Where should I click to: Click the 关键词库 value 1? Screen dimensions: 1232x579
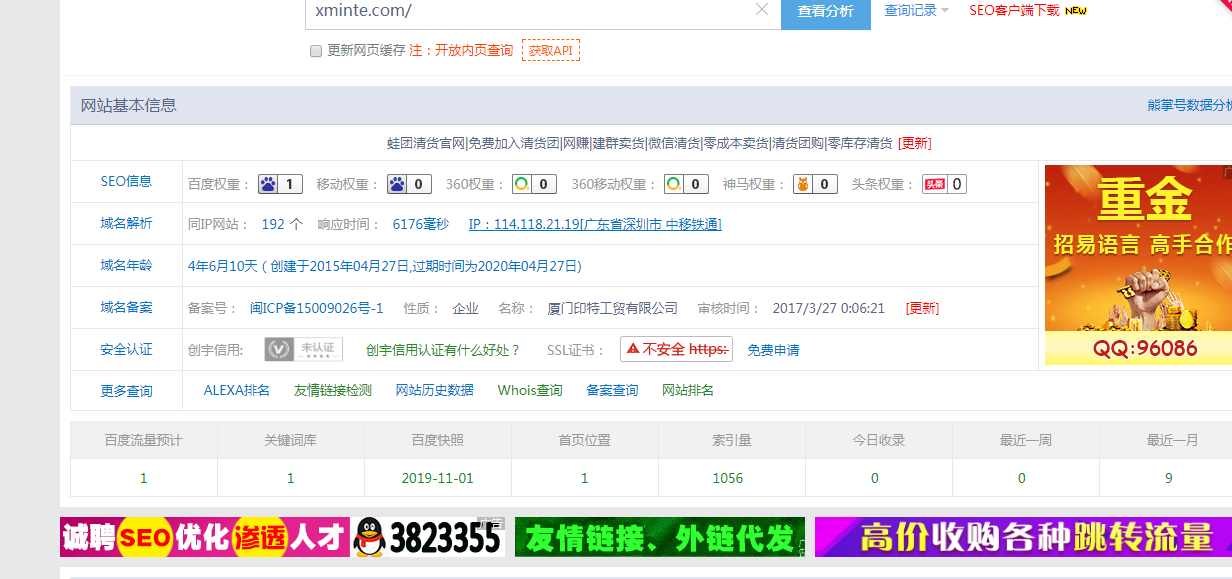click(x=291, y=478)
